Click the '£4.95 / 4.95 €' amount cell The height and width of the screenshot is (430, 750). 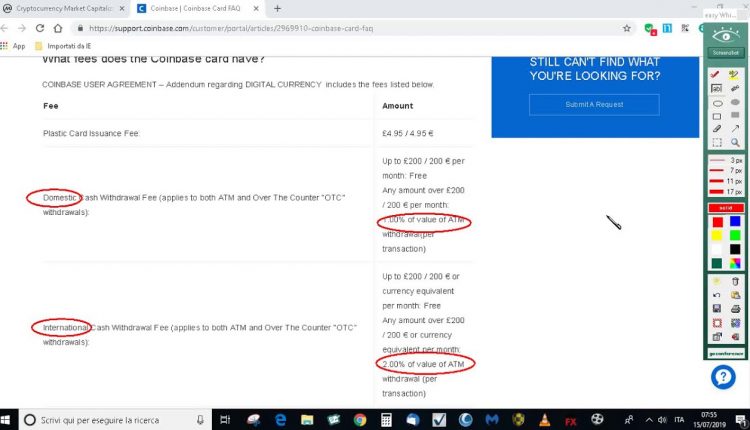pos(408,133)
